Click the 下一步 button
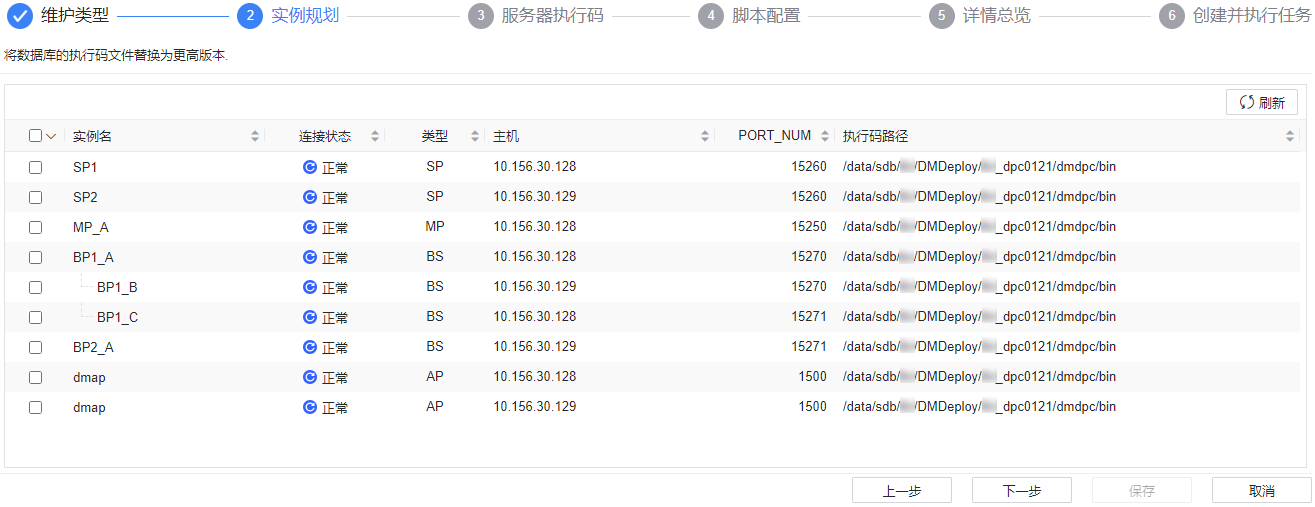This screenshot has height=507, width=1315. click(x=1022, y=490)
